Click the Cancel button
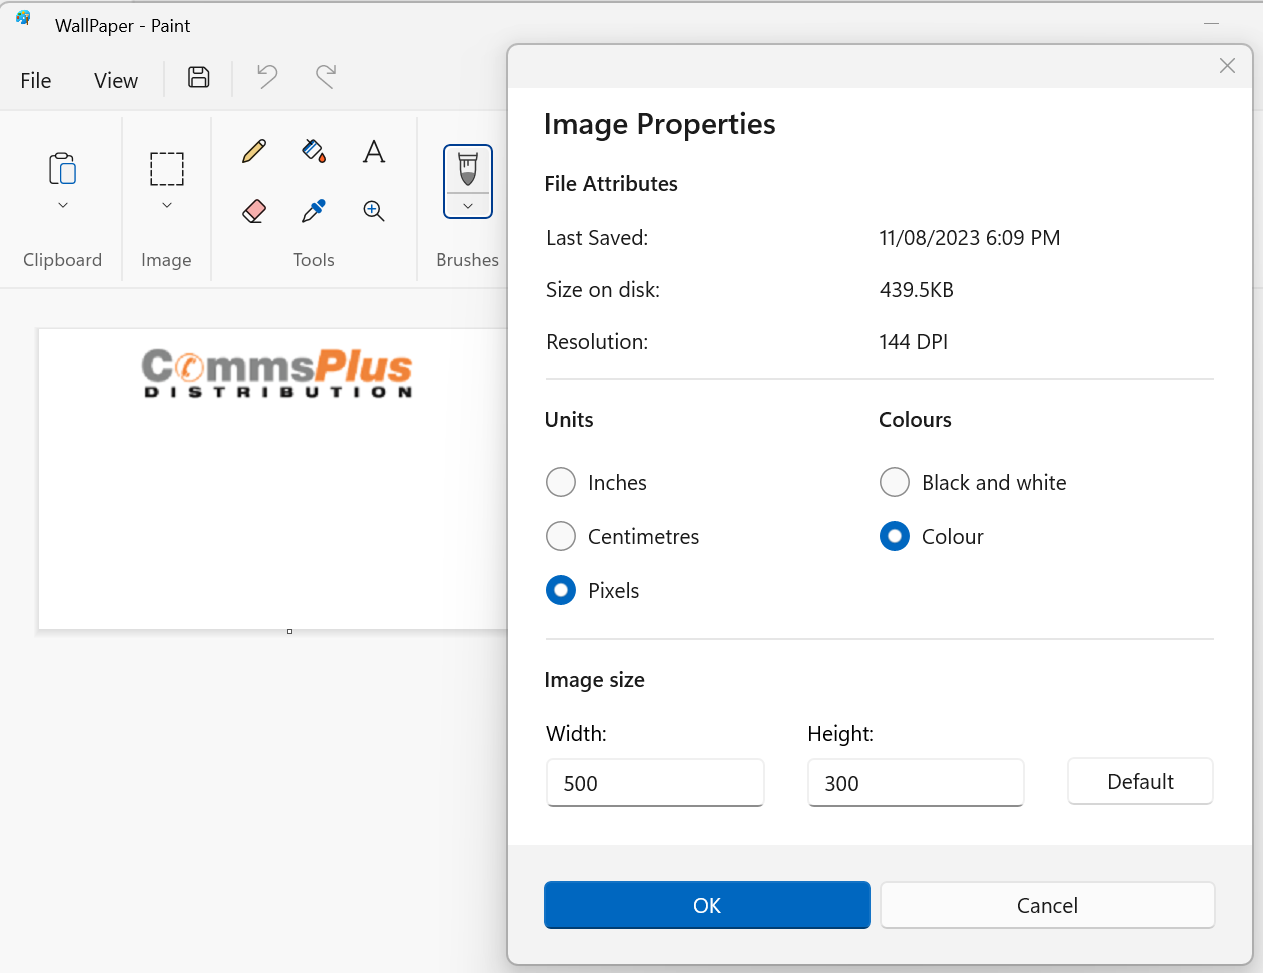 (x=1047, y=905)
